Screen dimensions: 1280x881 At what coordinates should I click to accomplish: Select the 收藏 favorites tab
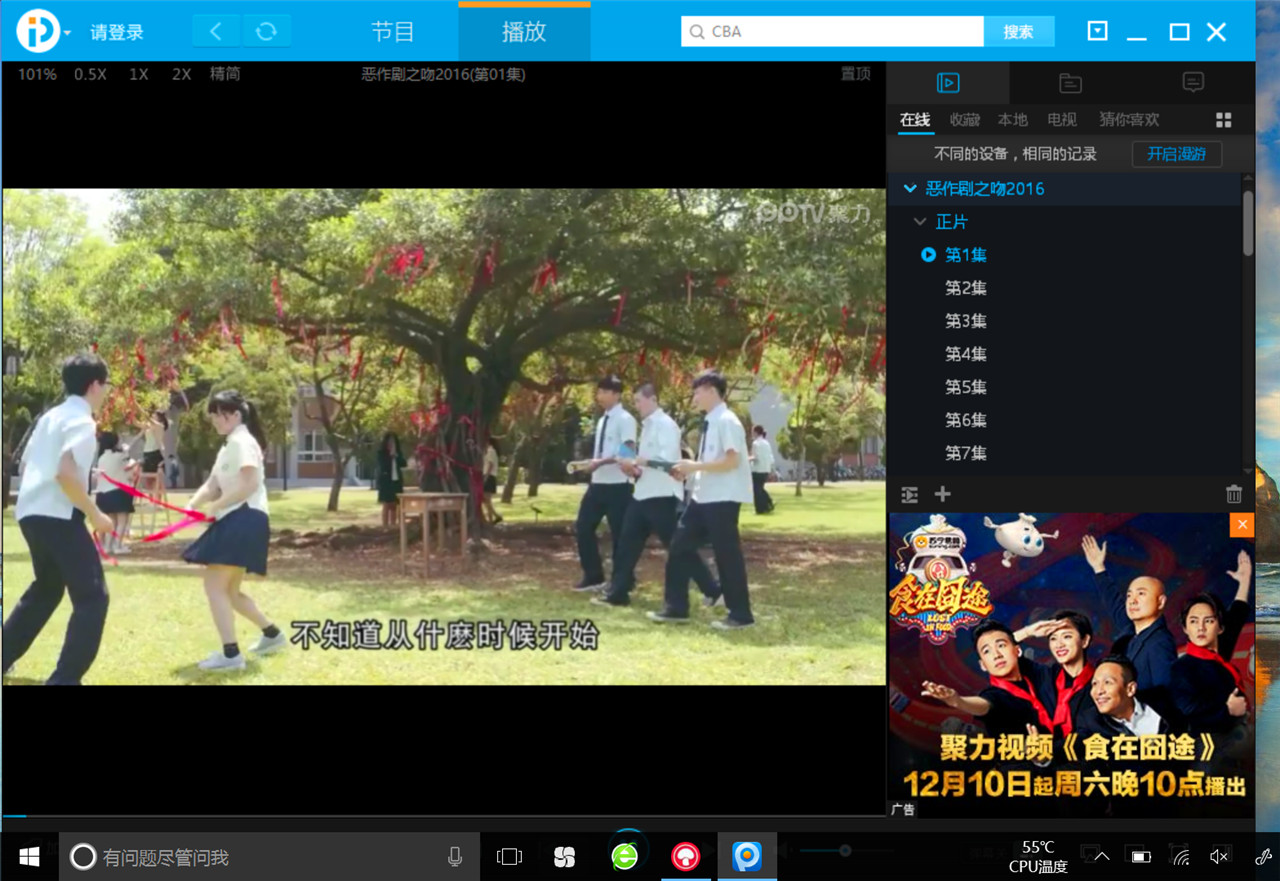(965, 120)
